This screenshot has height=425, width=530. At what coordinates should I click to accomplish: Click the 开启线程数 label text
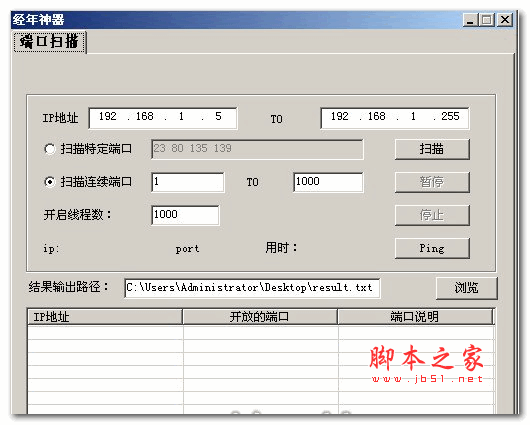point(77,215)
